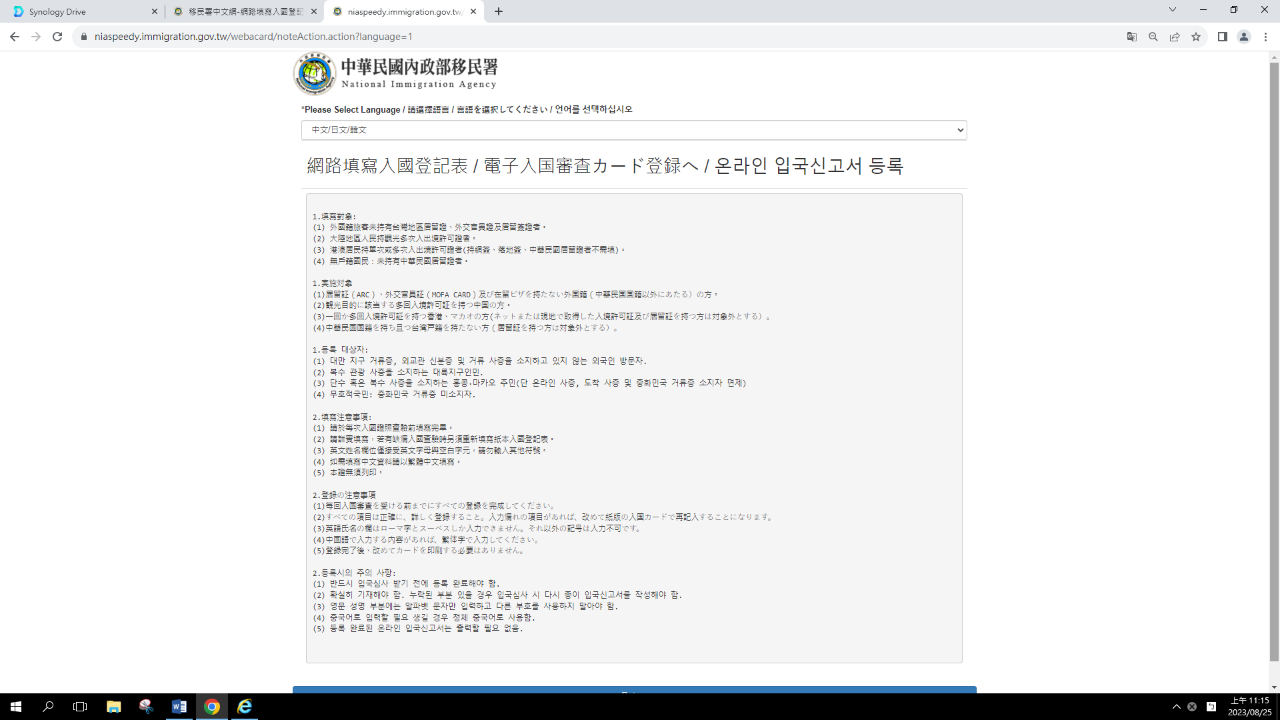This screenshot has width=1280, height=720.
Task: Open a new browser tab
Action: coord(498,12)
